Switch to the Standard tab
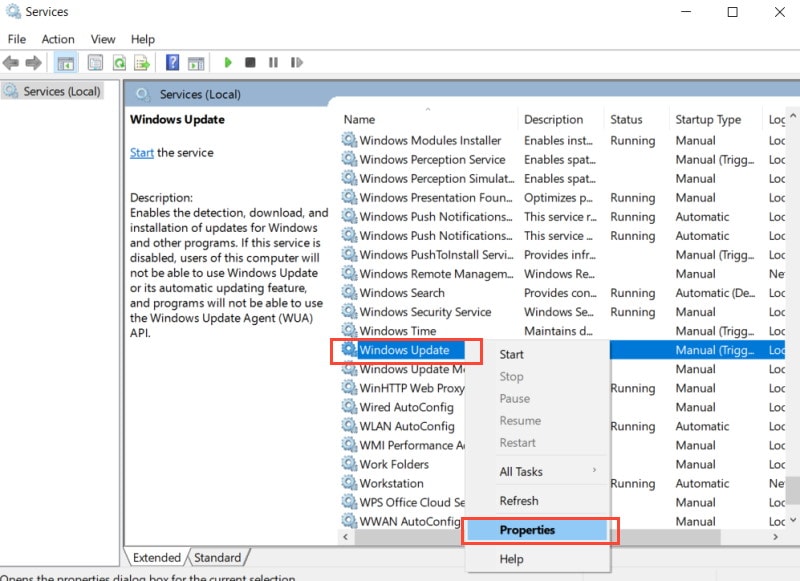This screenshot has height=581, width=800. coord(217,558)
